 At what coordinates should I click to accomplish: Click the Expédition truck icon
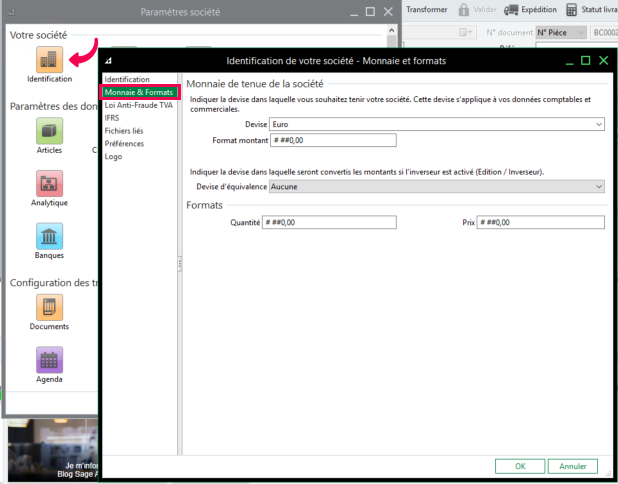pyautogui.click(x=511, y=10)
